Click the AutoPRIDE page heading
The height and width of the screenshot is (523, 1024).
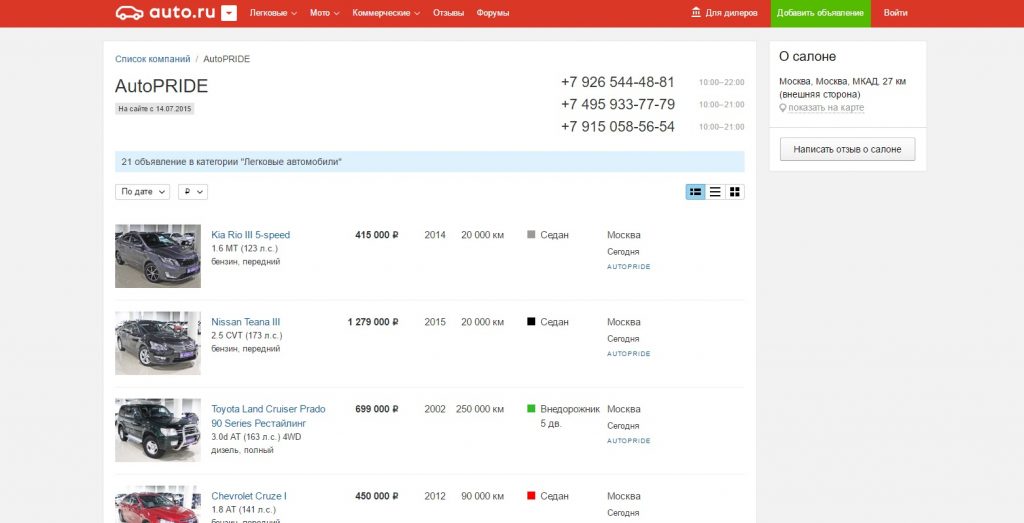click(161, 86)
